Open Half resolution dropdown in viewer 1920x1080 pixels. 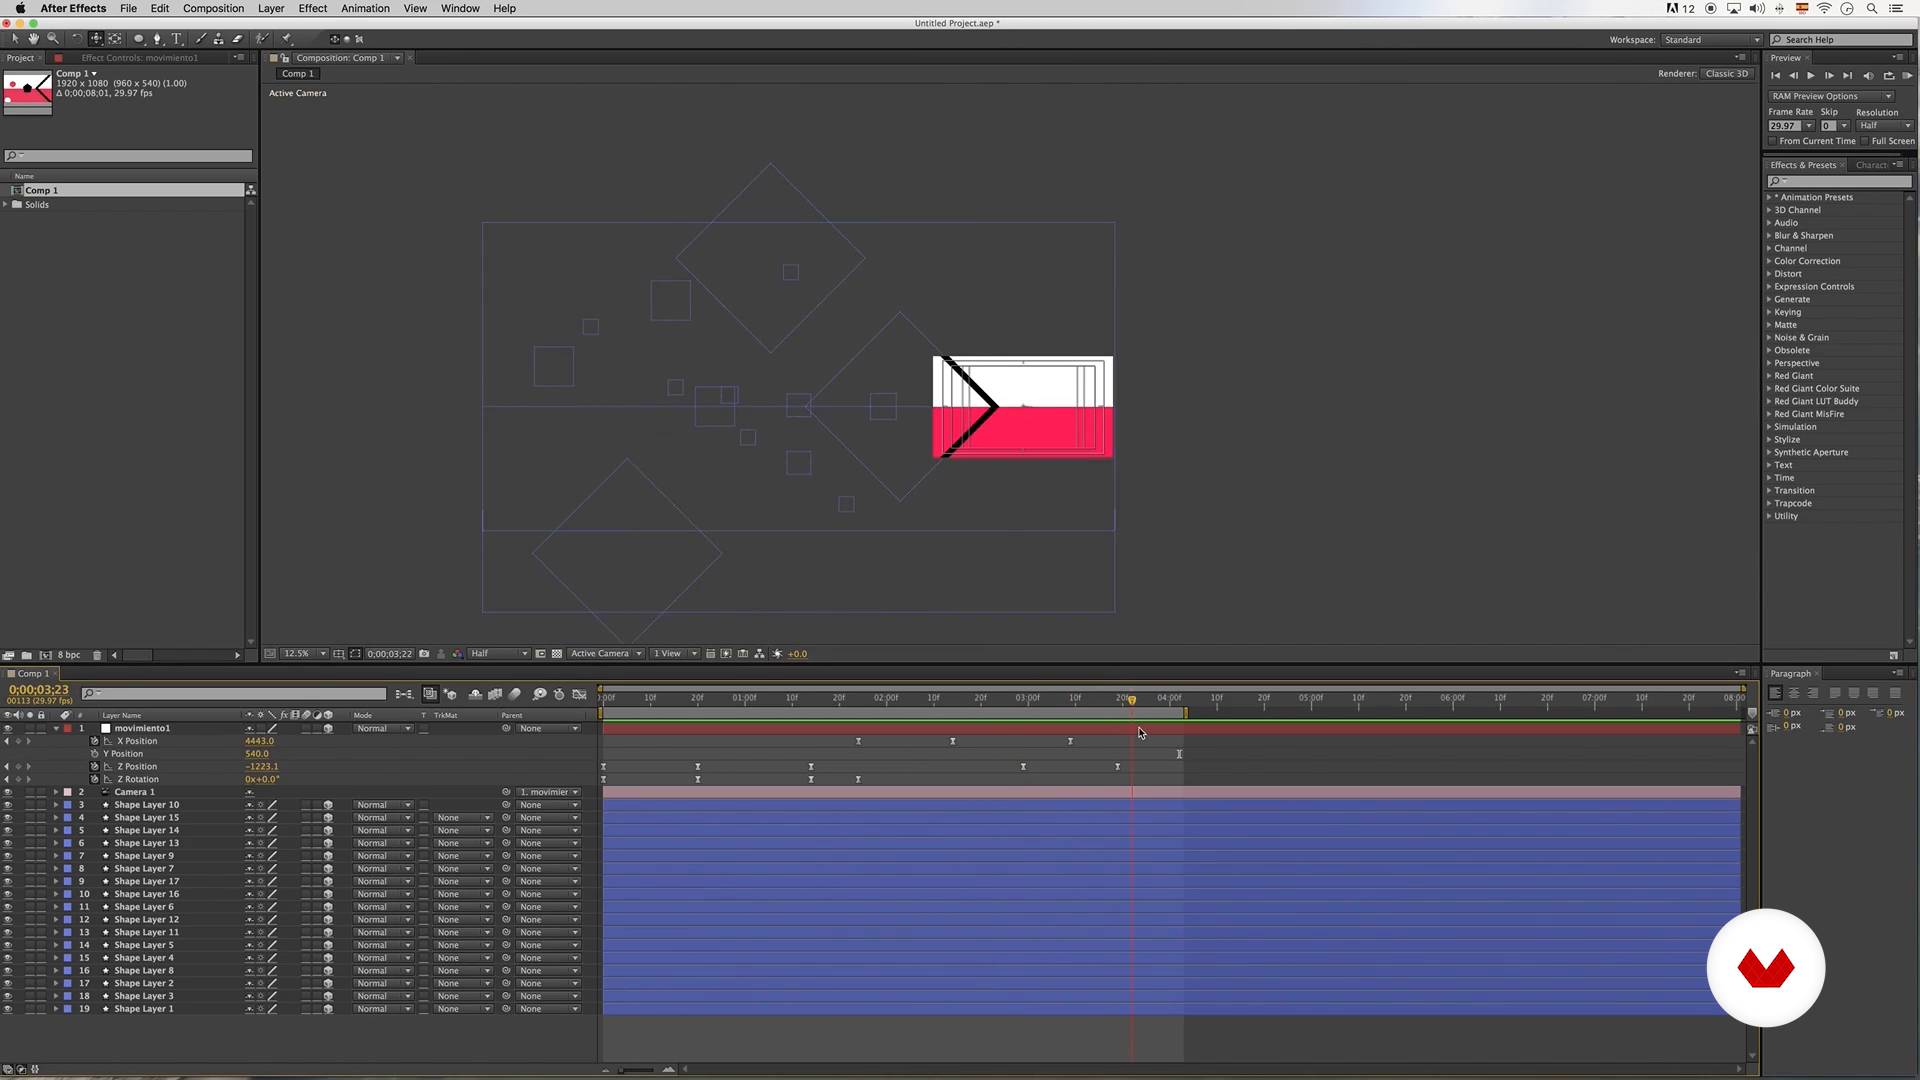click(498, 654)
